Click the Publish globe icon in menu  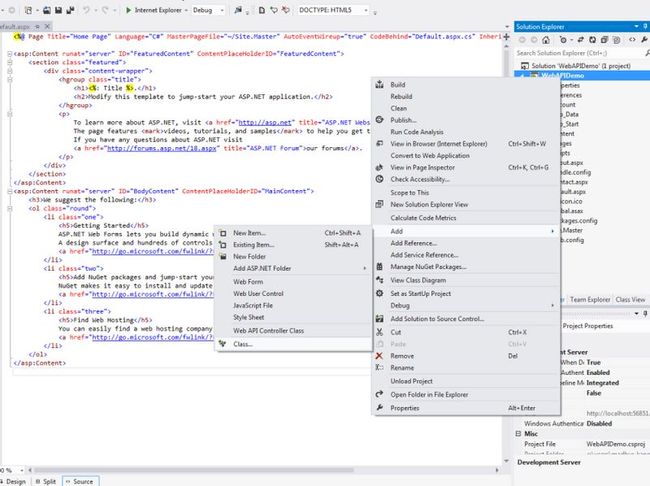click(379, 120)
